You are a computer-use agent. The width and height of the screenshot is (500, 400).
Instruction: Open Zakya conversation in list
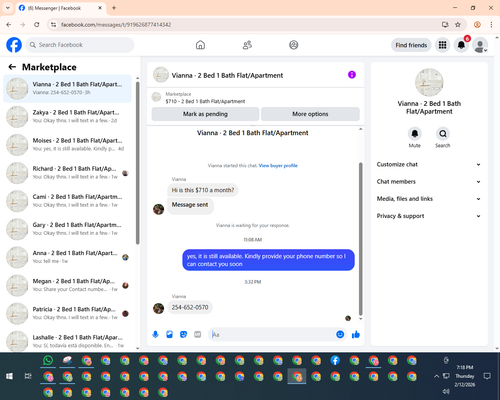click(68, 116)
